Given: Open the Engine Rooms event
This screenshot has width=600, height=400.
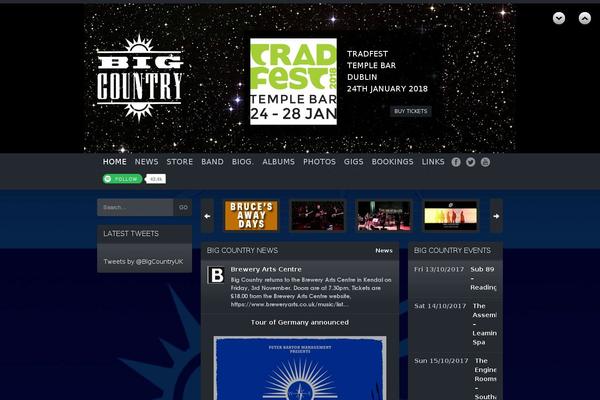Looking at the screenshot, I should tap(486, 379).
